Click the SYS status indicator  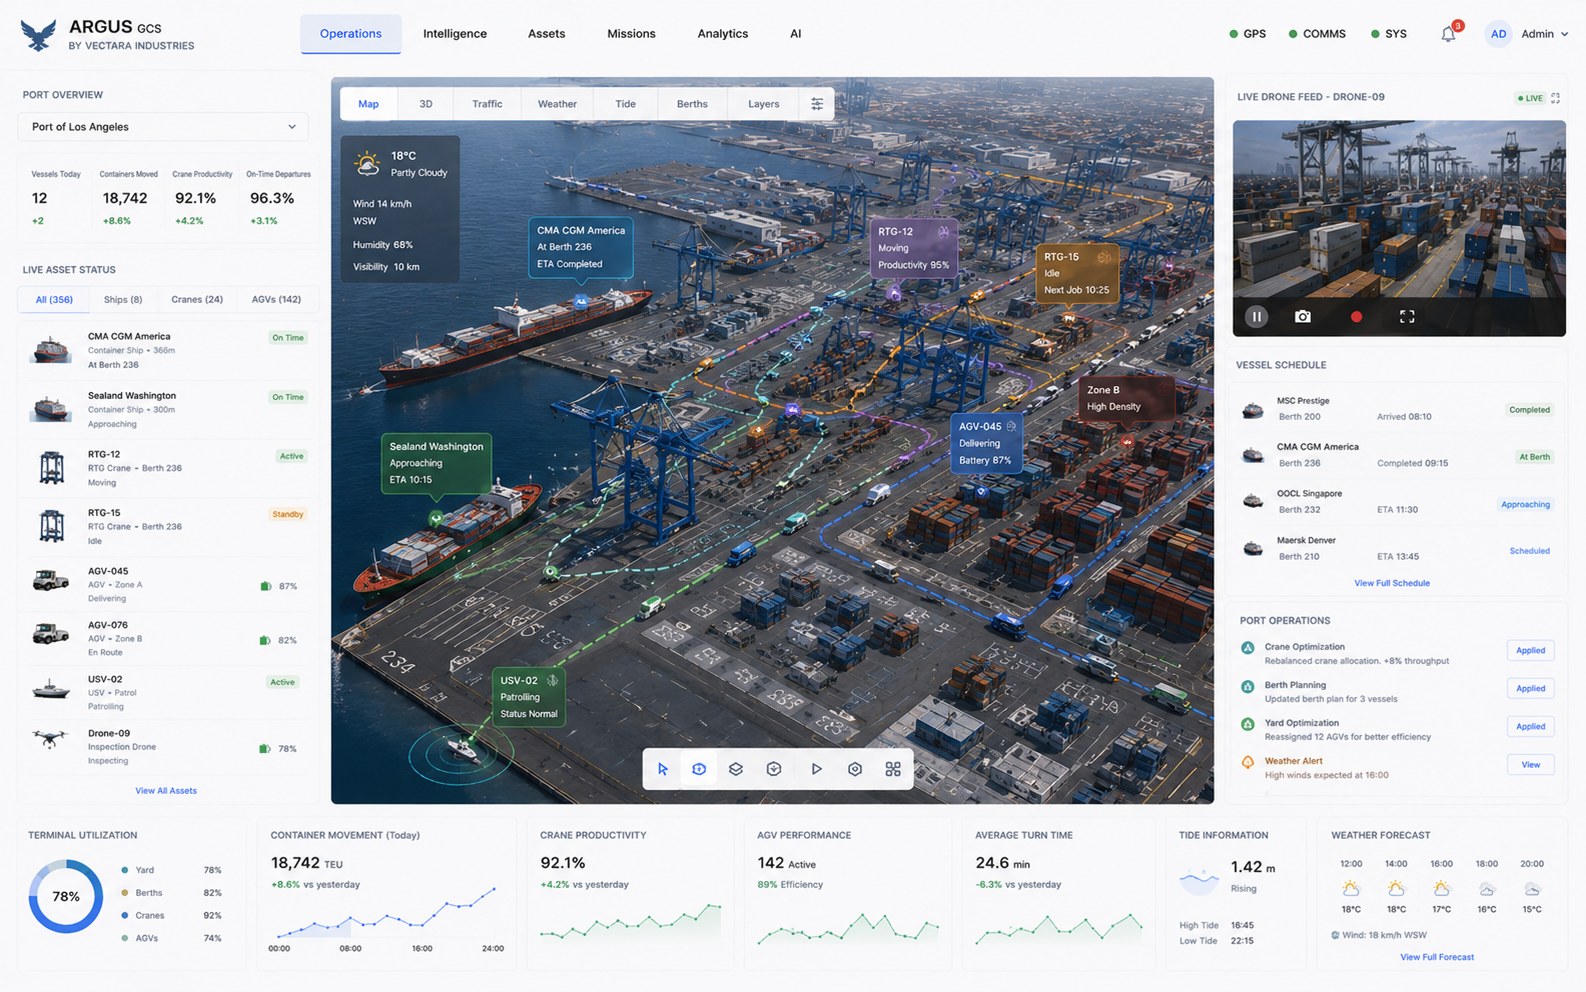(1389, 34)
